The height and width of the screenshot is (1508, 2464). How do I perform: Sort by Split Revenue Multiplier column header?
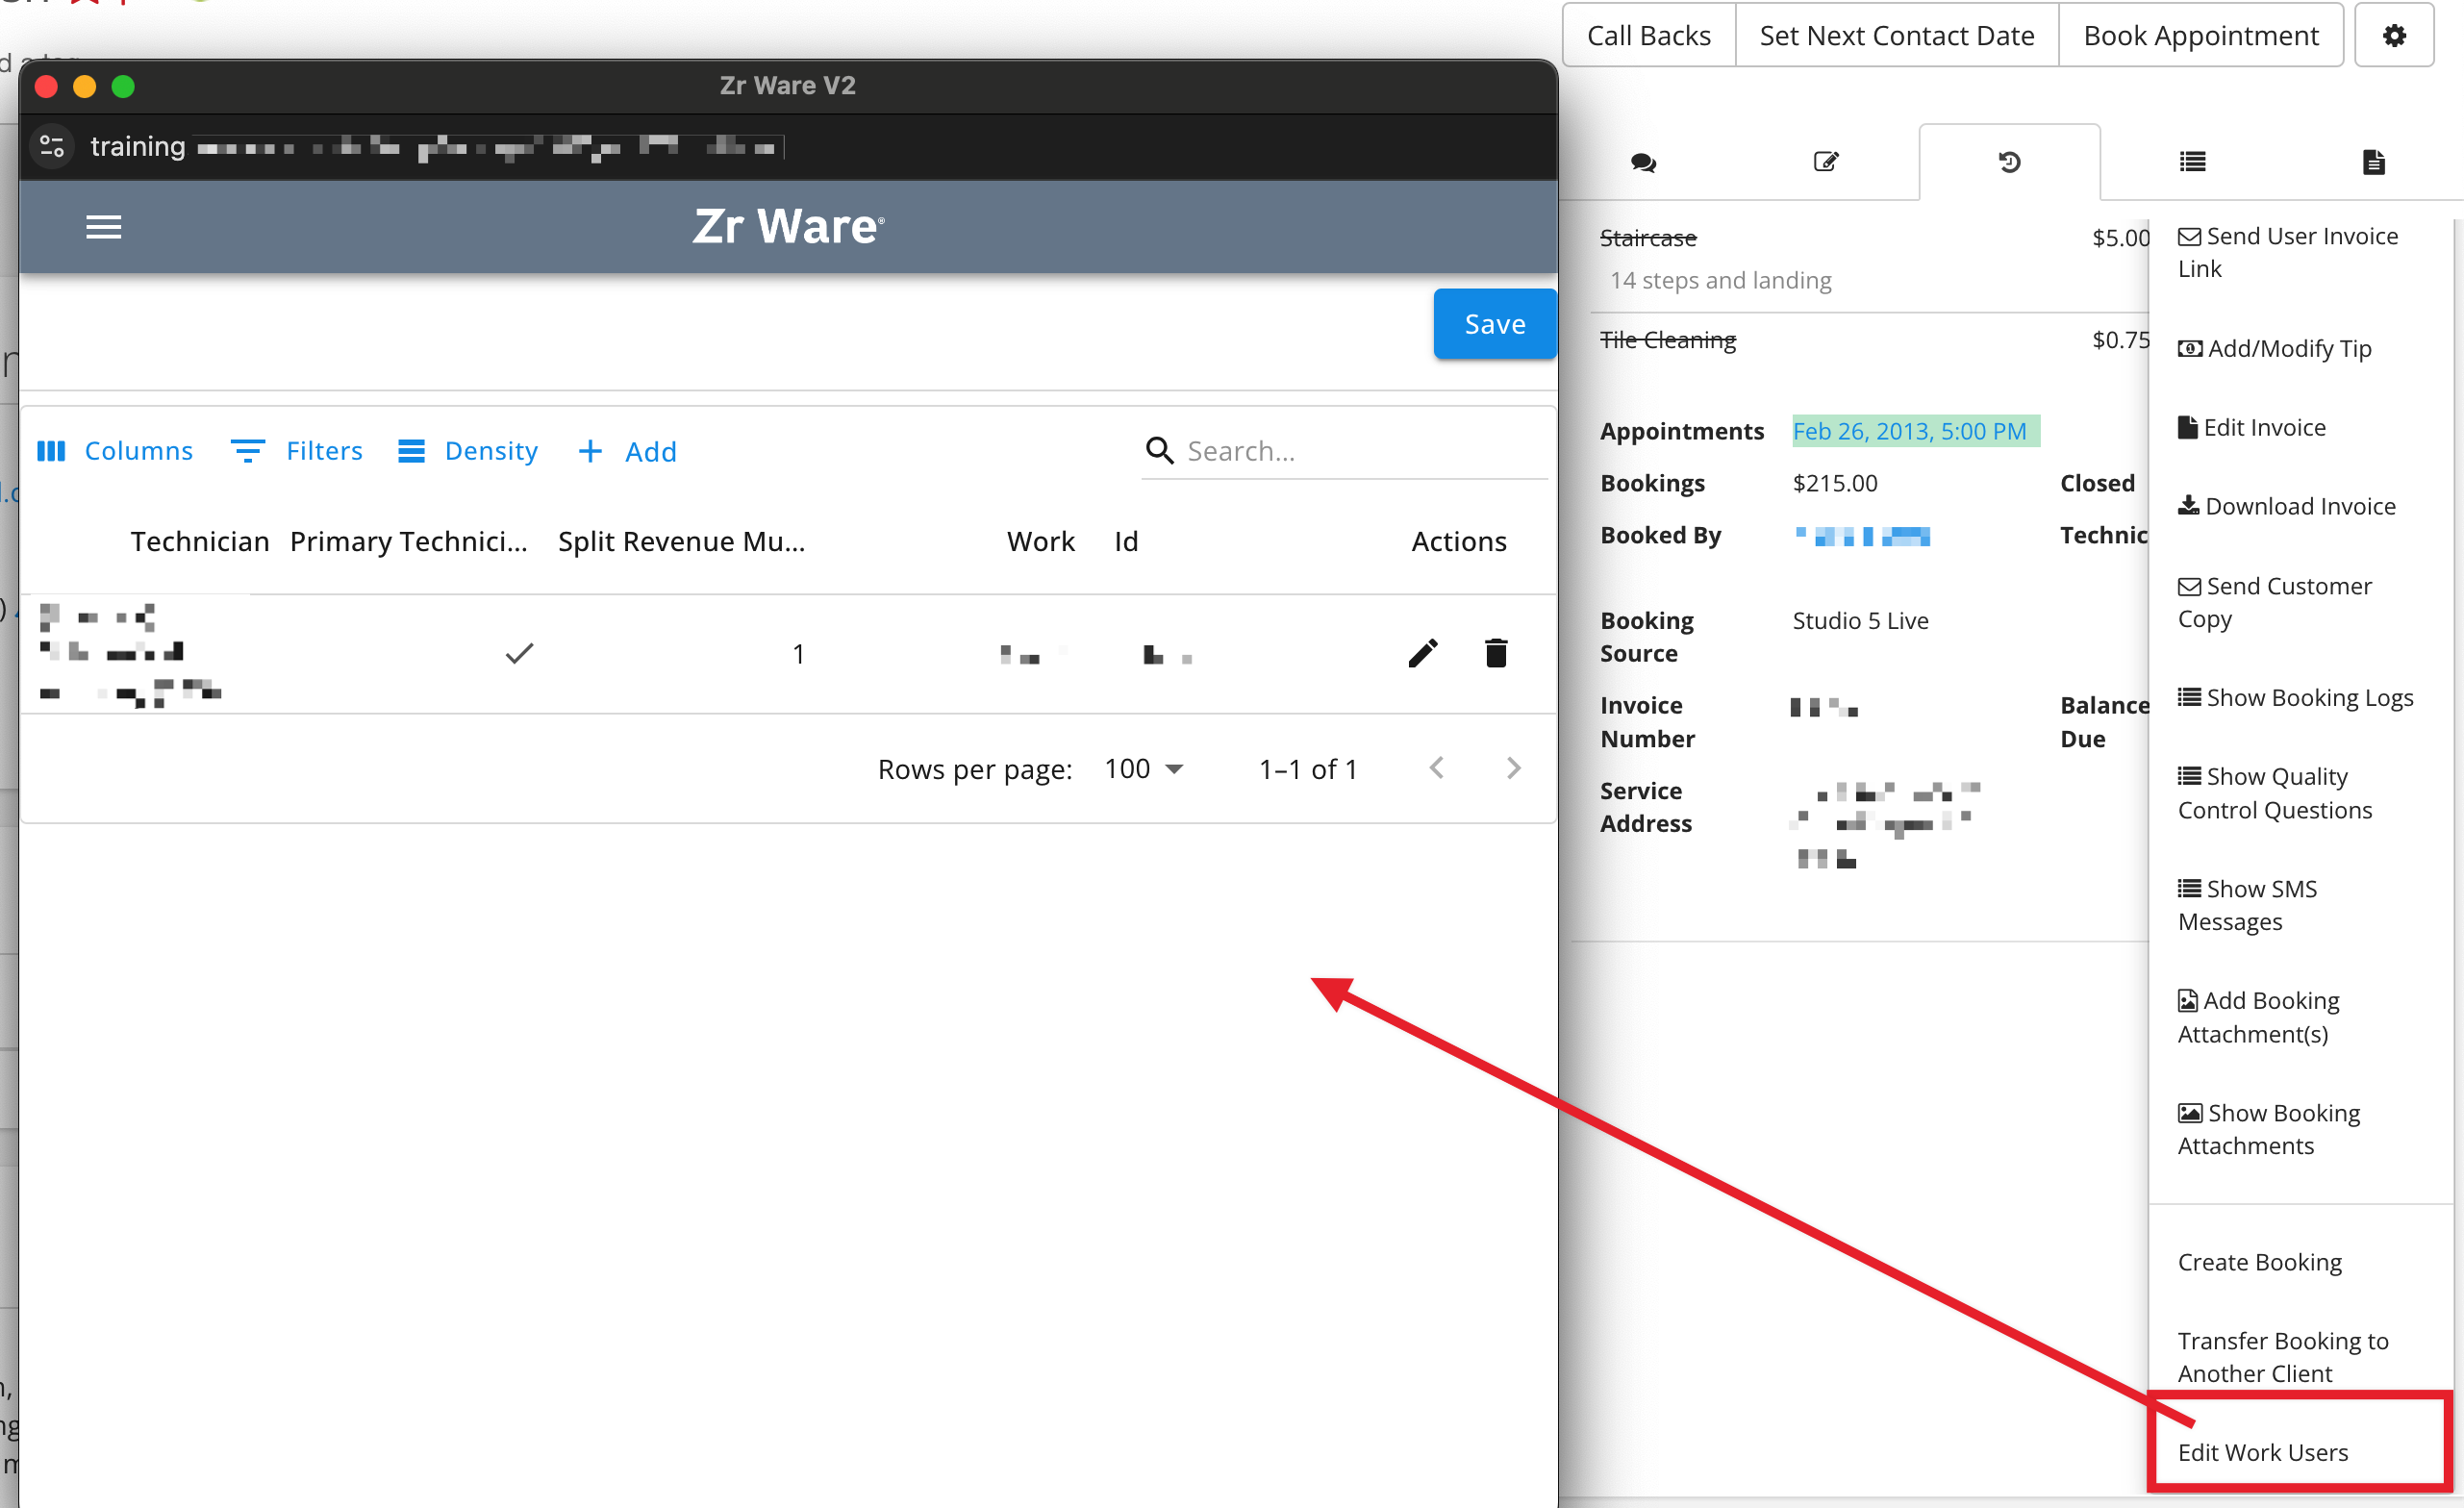coord(681,541)
